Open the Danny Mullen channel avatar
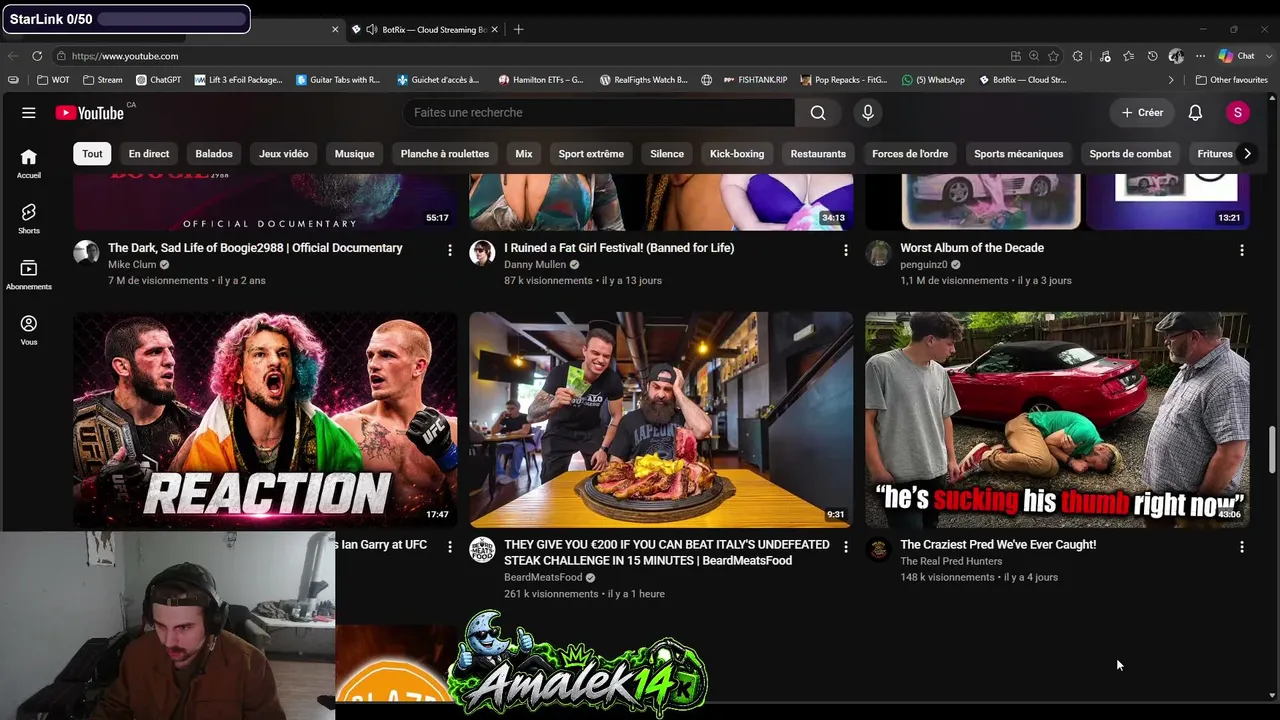The image size is (1280, 720). [x=482, y=252]
